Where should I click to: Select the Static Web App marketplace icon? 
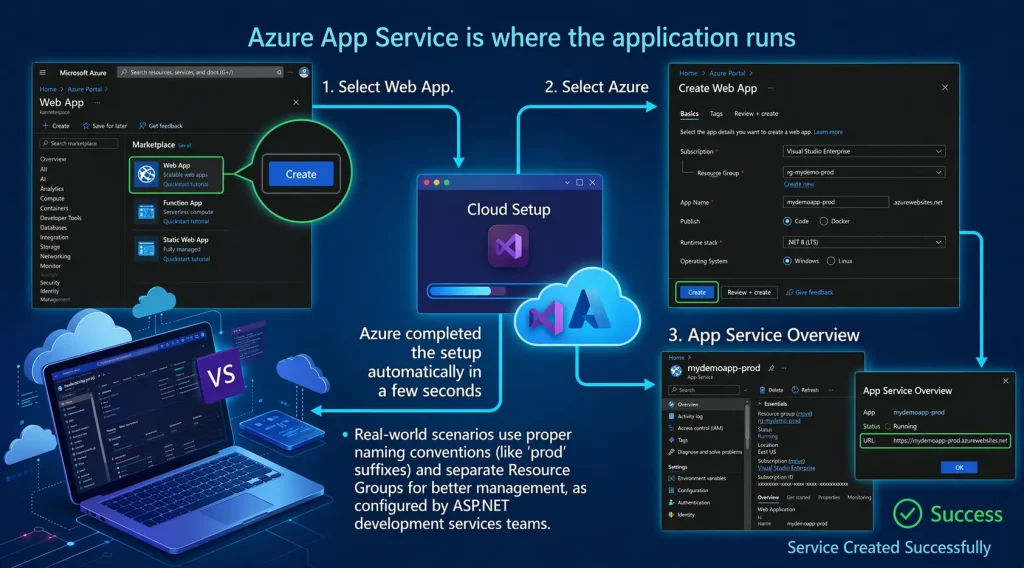tap(146, 249)
